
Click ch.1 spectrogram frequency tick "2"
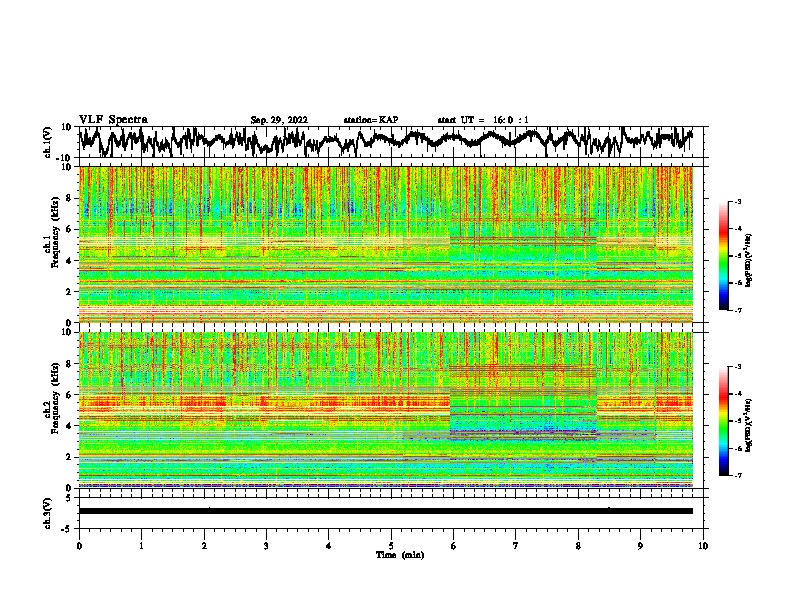(x=69, y=291)
